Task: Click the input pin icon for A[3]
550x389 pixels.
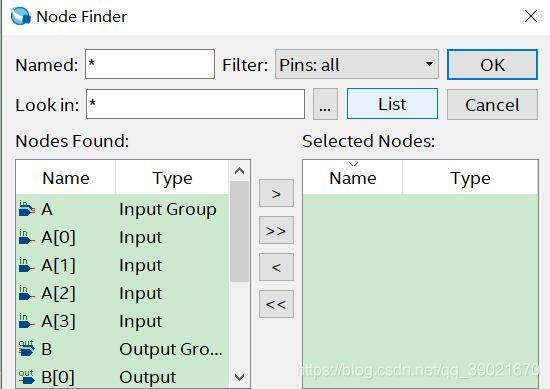Action: (27, 321)
